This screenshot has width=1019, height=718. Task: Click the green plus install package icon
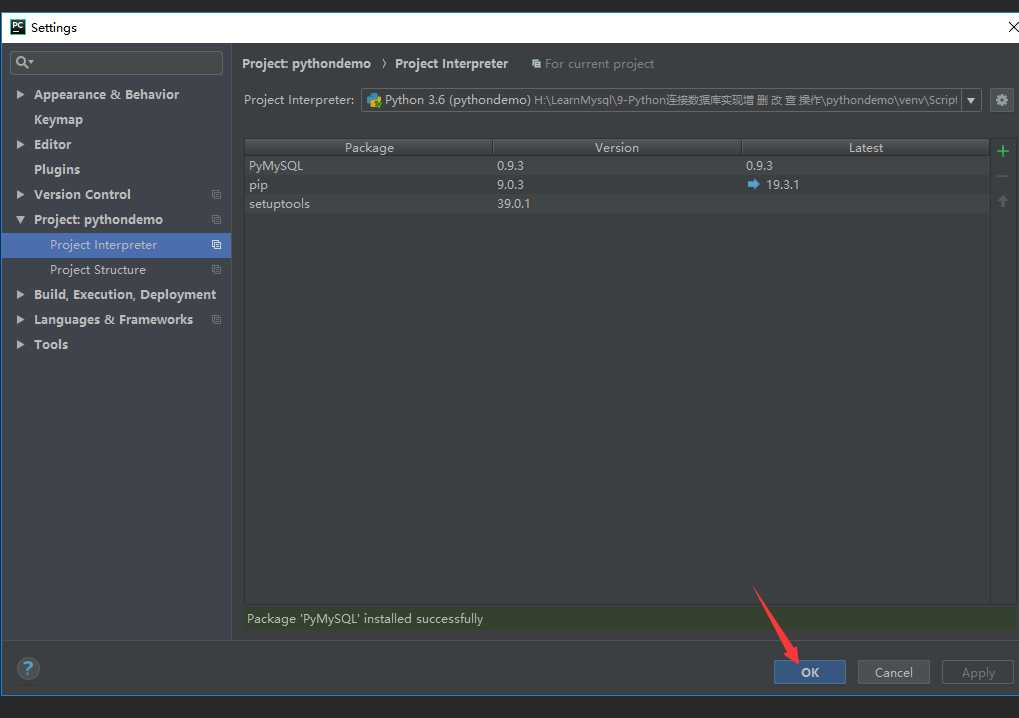(x=1003, y=151)
